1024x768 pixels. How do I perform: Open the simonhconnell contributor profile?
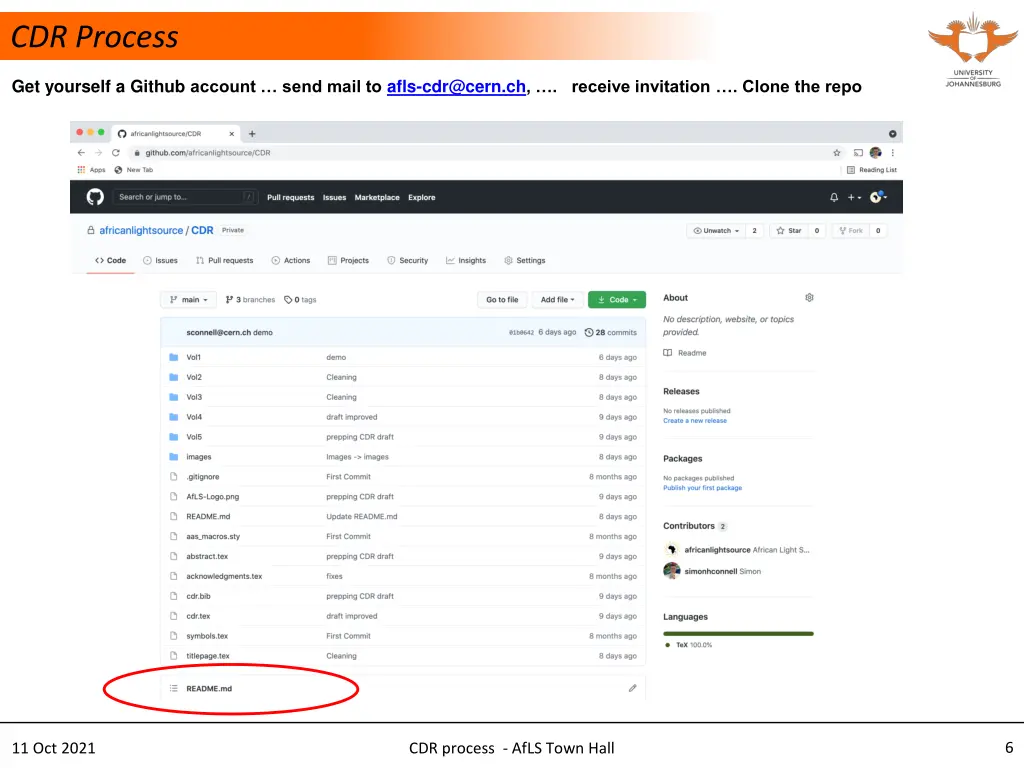tap(711, 571)
